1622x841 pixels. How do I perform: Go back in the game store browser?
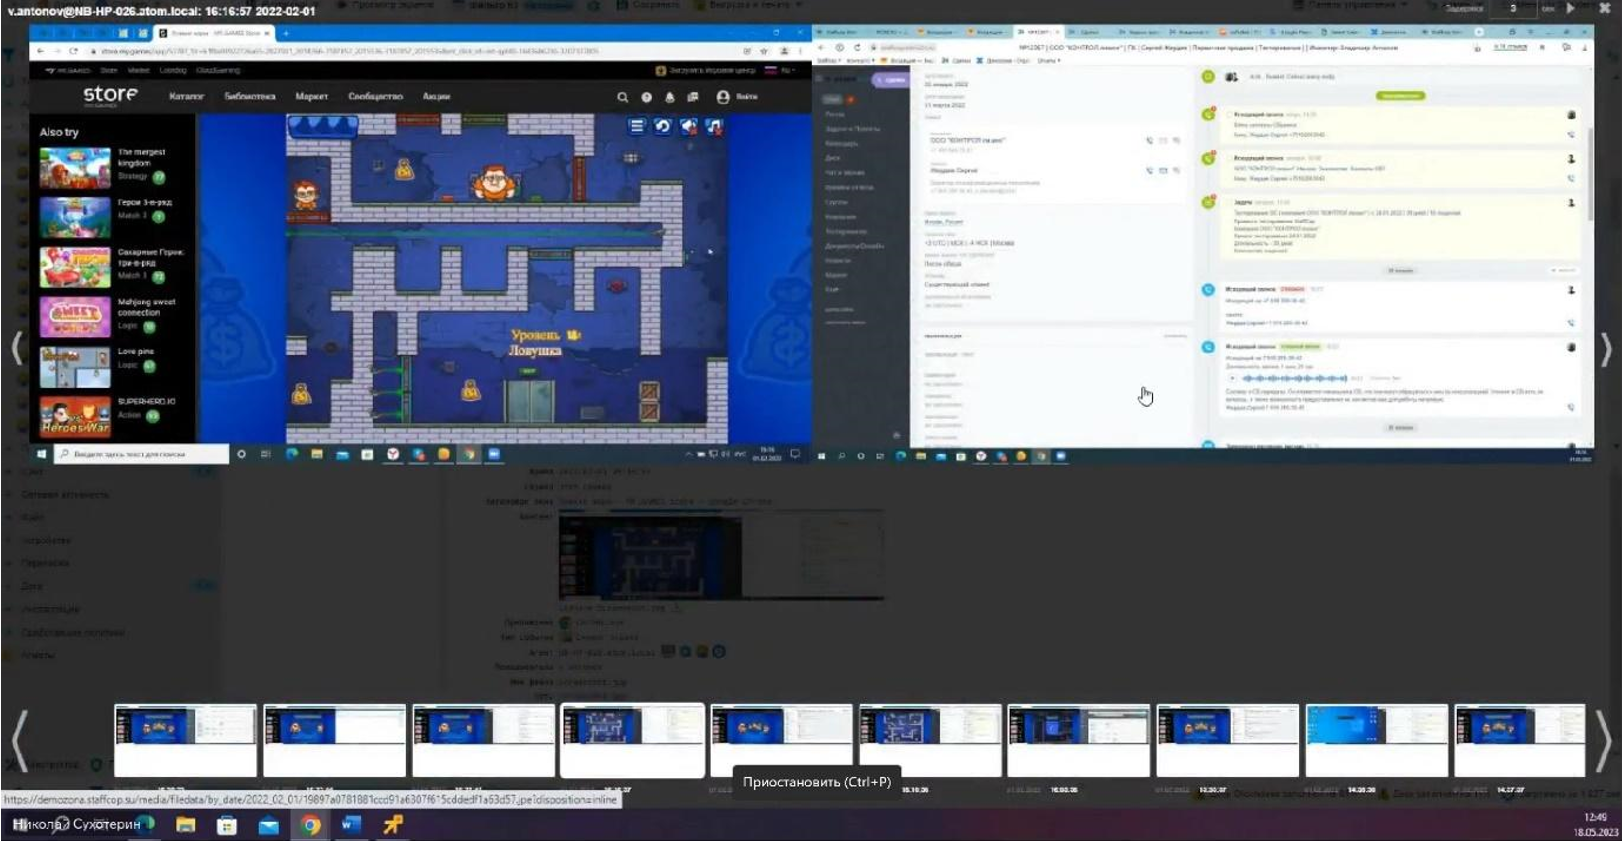click(40, 51)
